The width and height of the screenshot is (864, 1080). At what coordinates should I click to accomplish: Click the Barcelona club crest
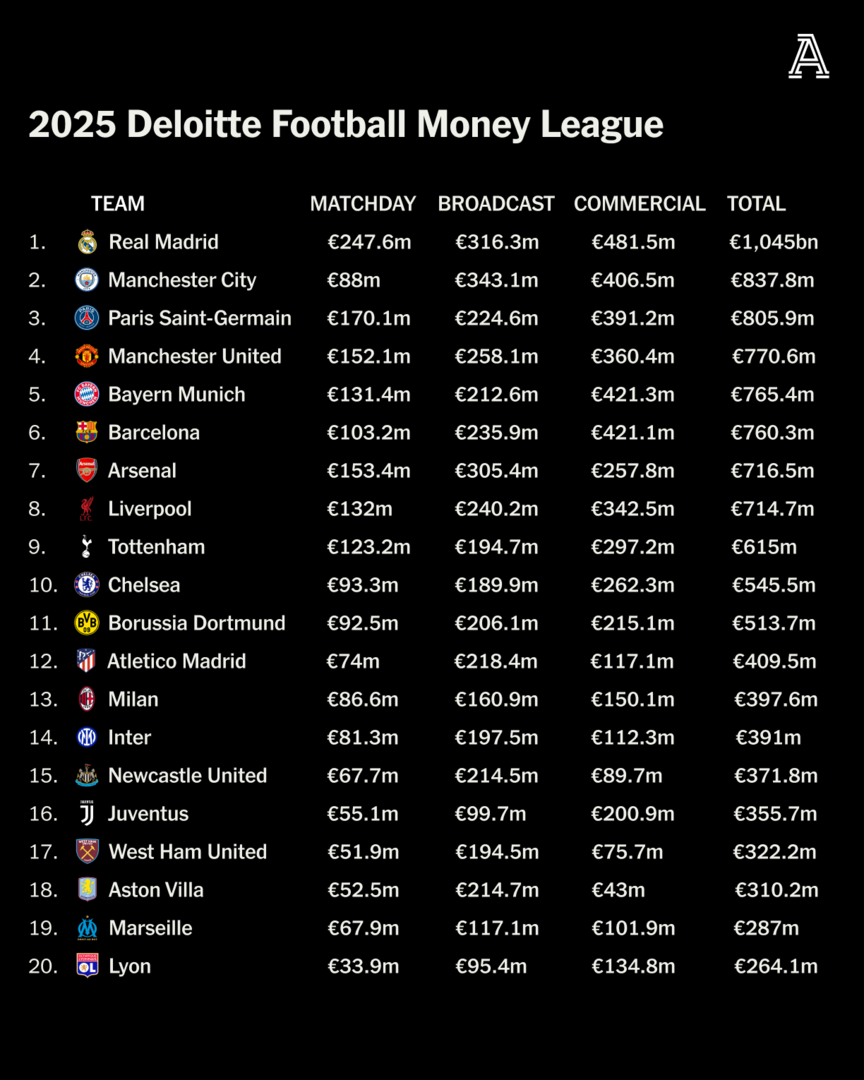[87, 432]
